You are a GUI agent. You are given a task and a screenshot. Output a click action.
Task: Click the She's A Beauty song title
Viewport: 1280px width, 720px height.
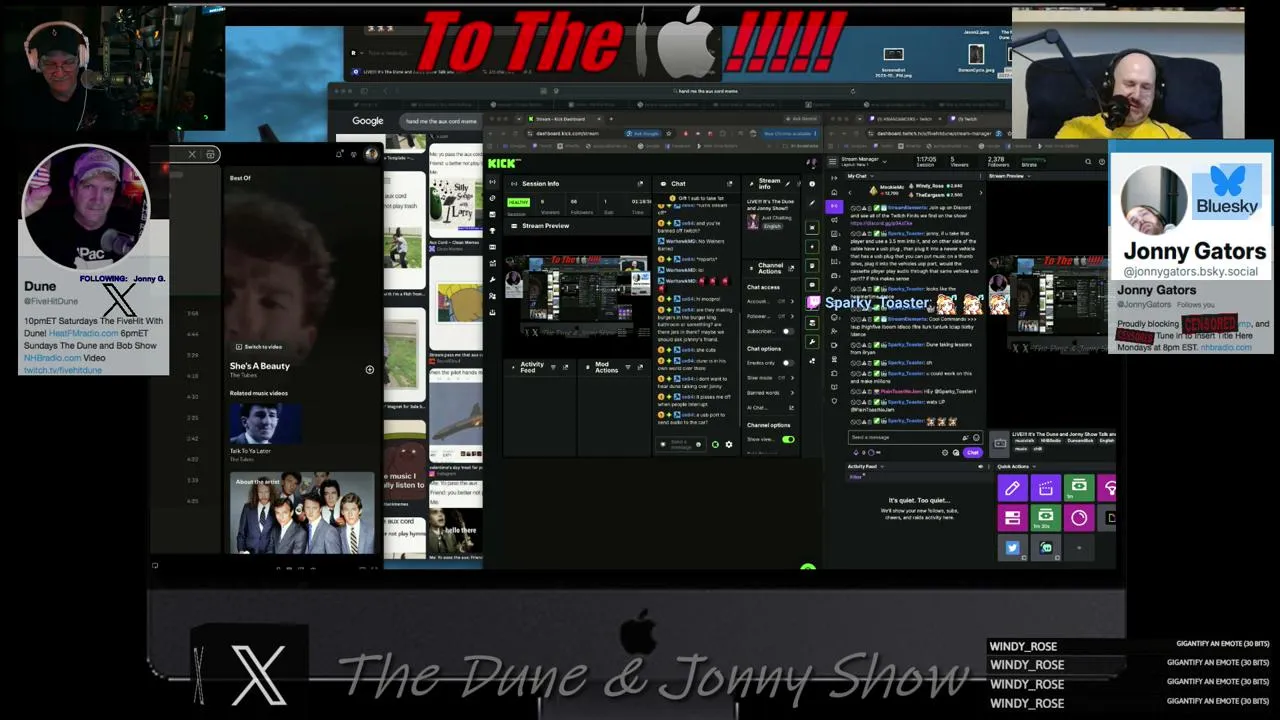tap(260, 366)
